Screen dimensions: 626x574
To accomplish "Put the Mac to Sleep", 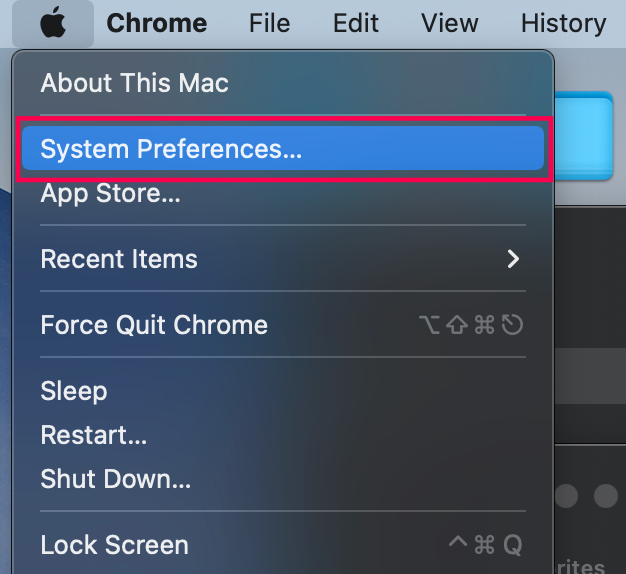I will pyautogui.click(x=73, y=391).
